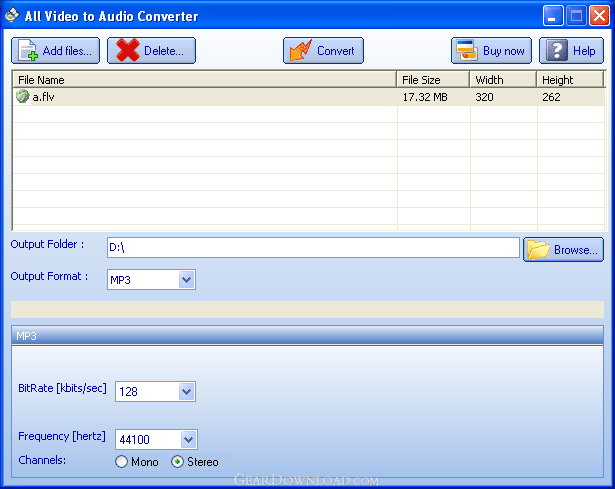The image size is (615, 489).
Task: Click the app icon in title bar
Action: 12,15
